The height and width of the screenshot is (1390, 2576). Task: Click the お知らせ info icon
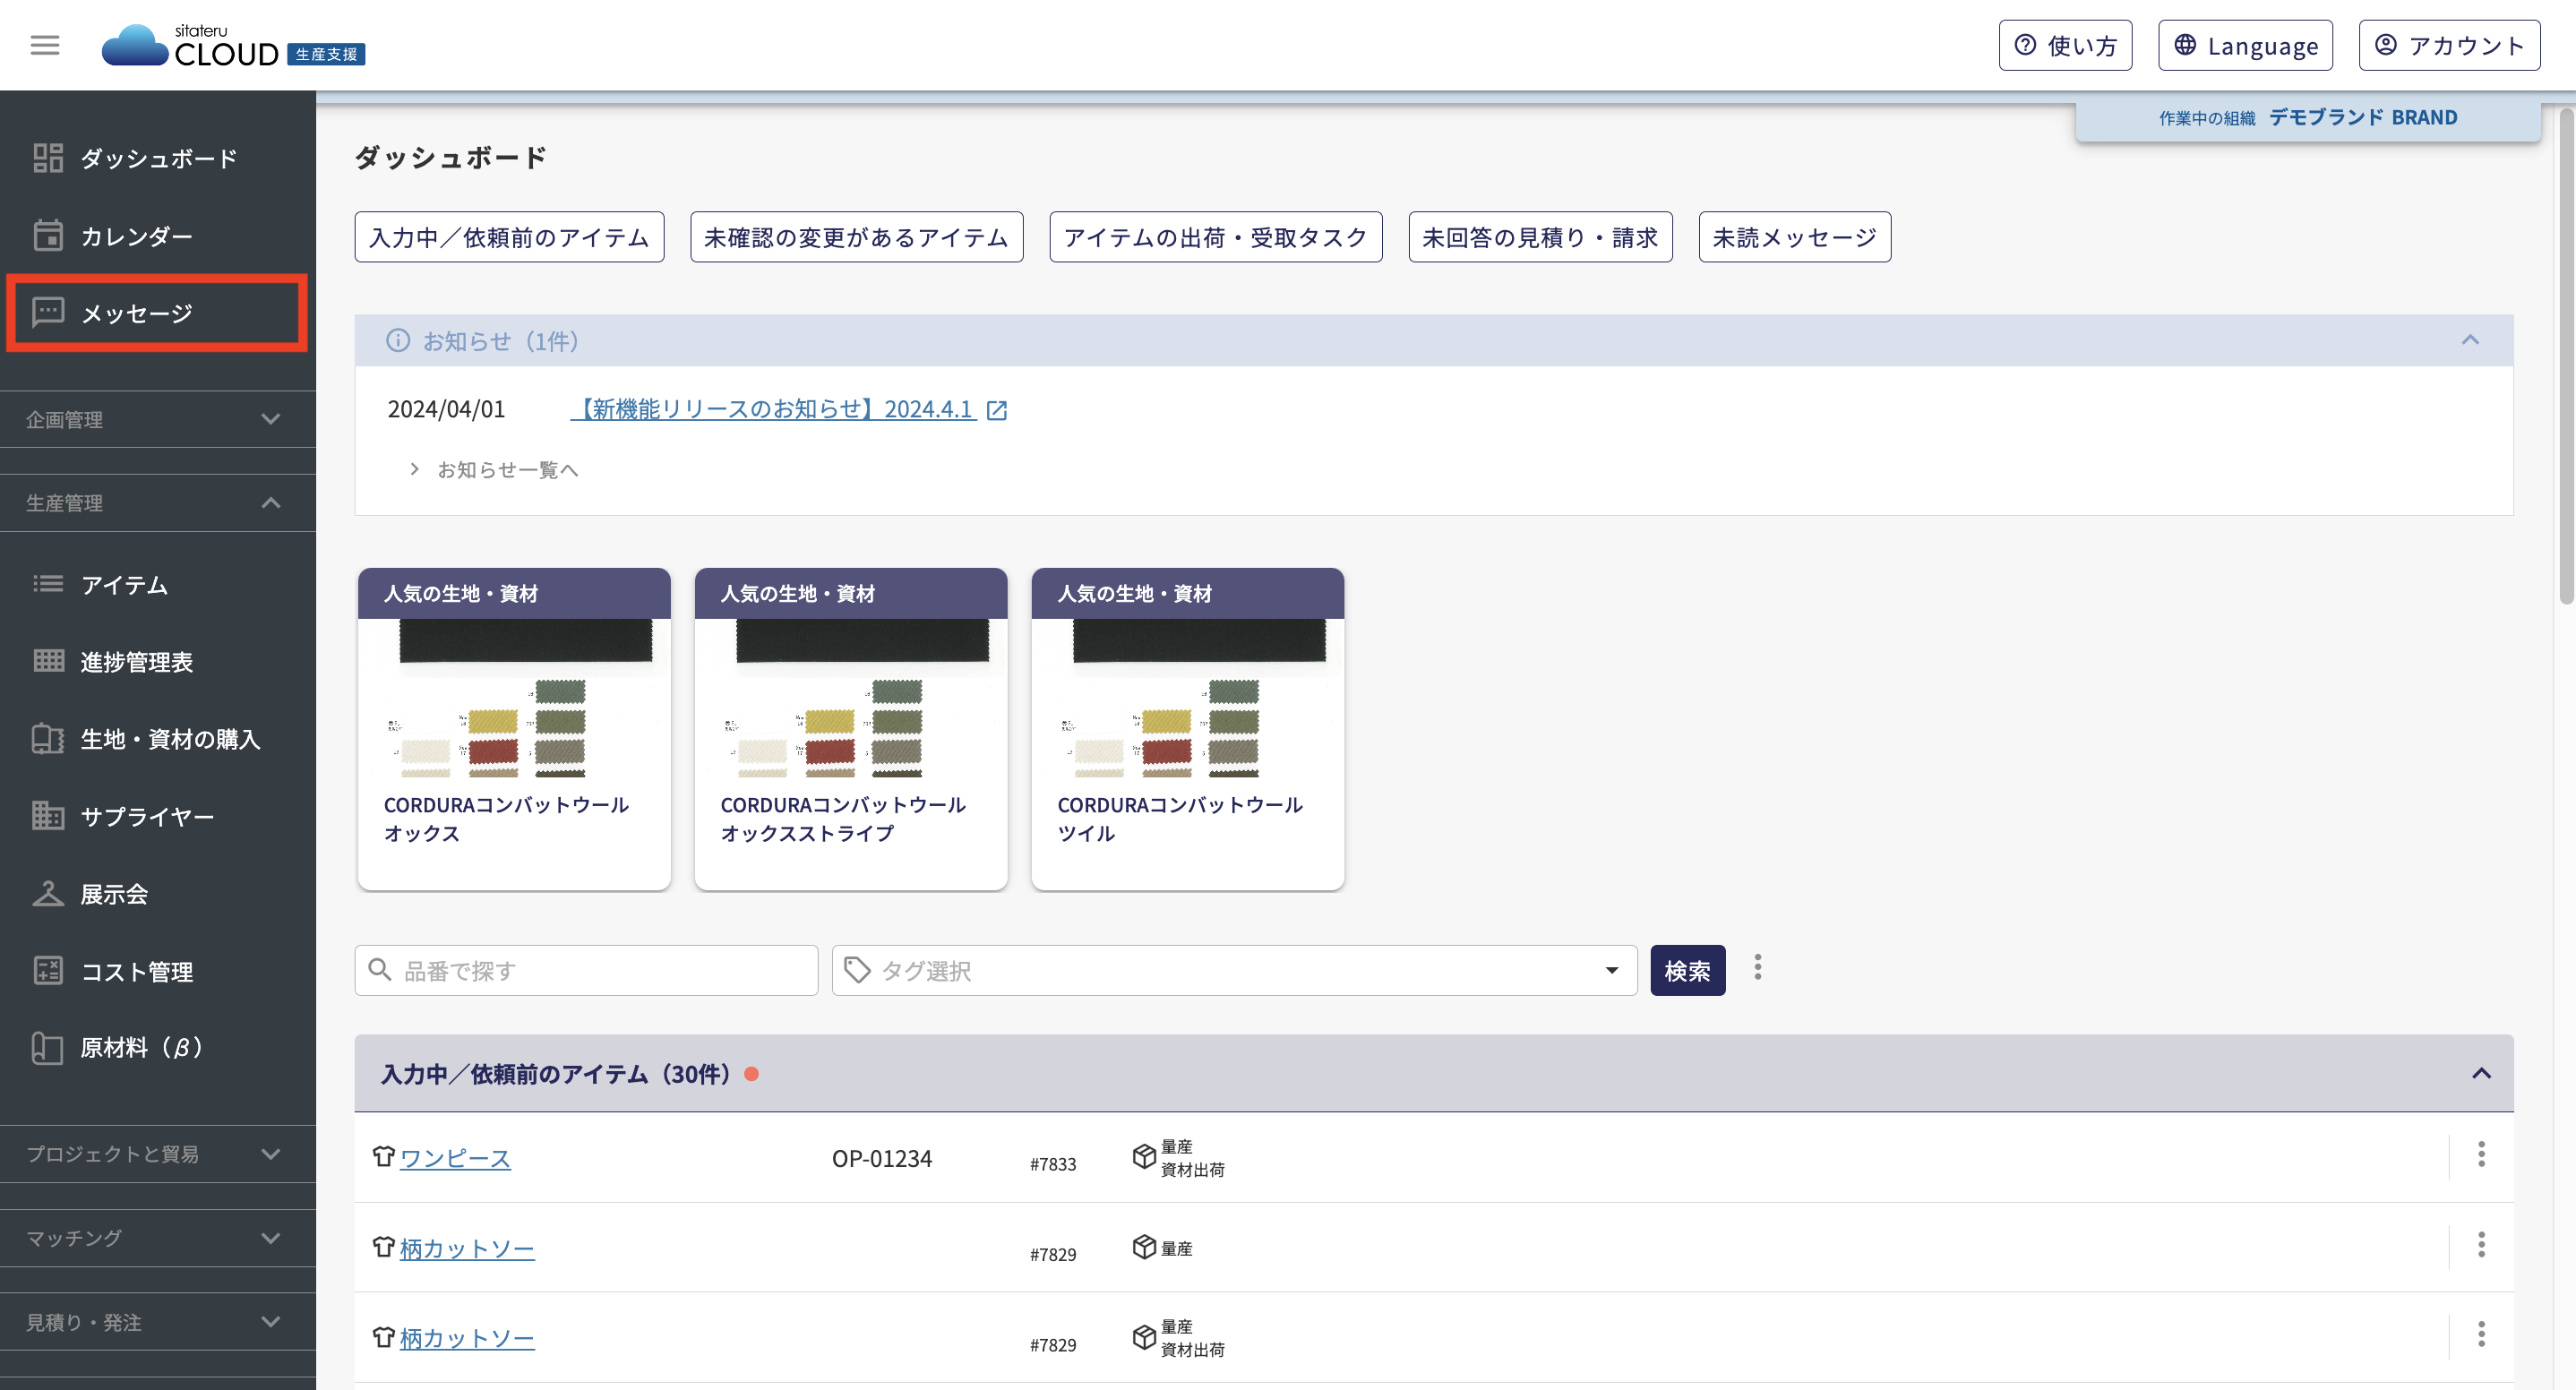pyautogui.click(x=398, y=341)
